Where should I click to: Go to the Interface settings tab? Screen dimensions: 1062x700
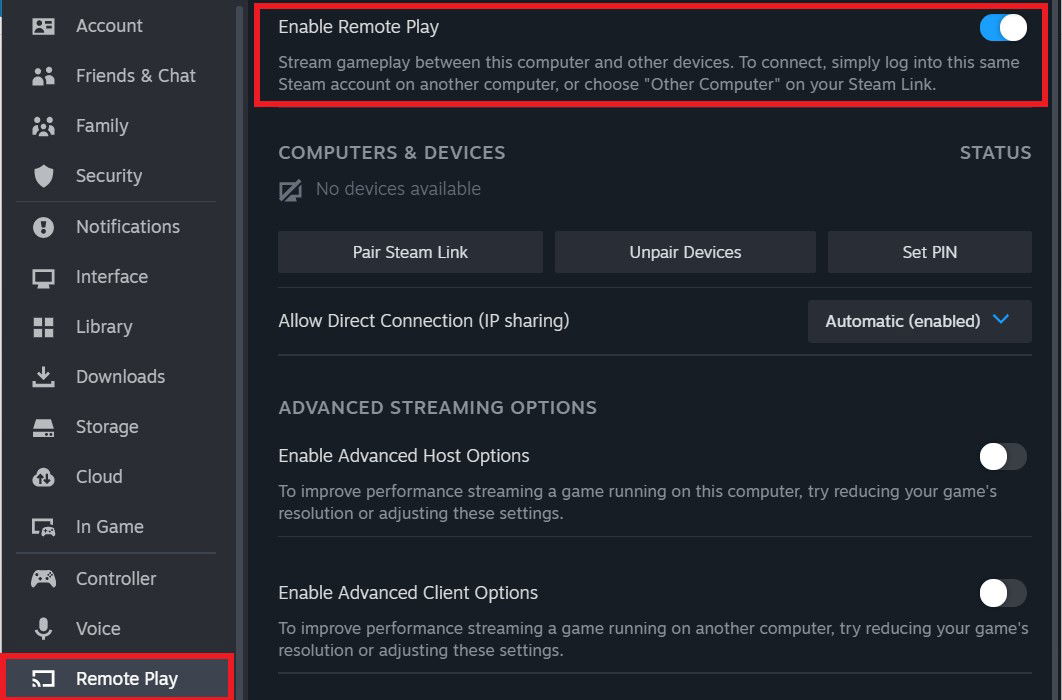coord(111,277)
